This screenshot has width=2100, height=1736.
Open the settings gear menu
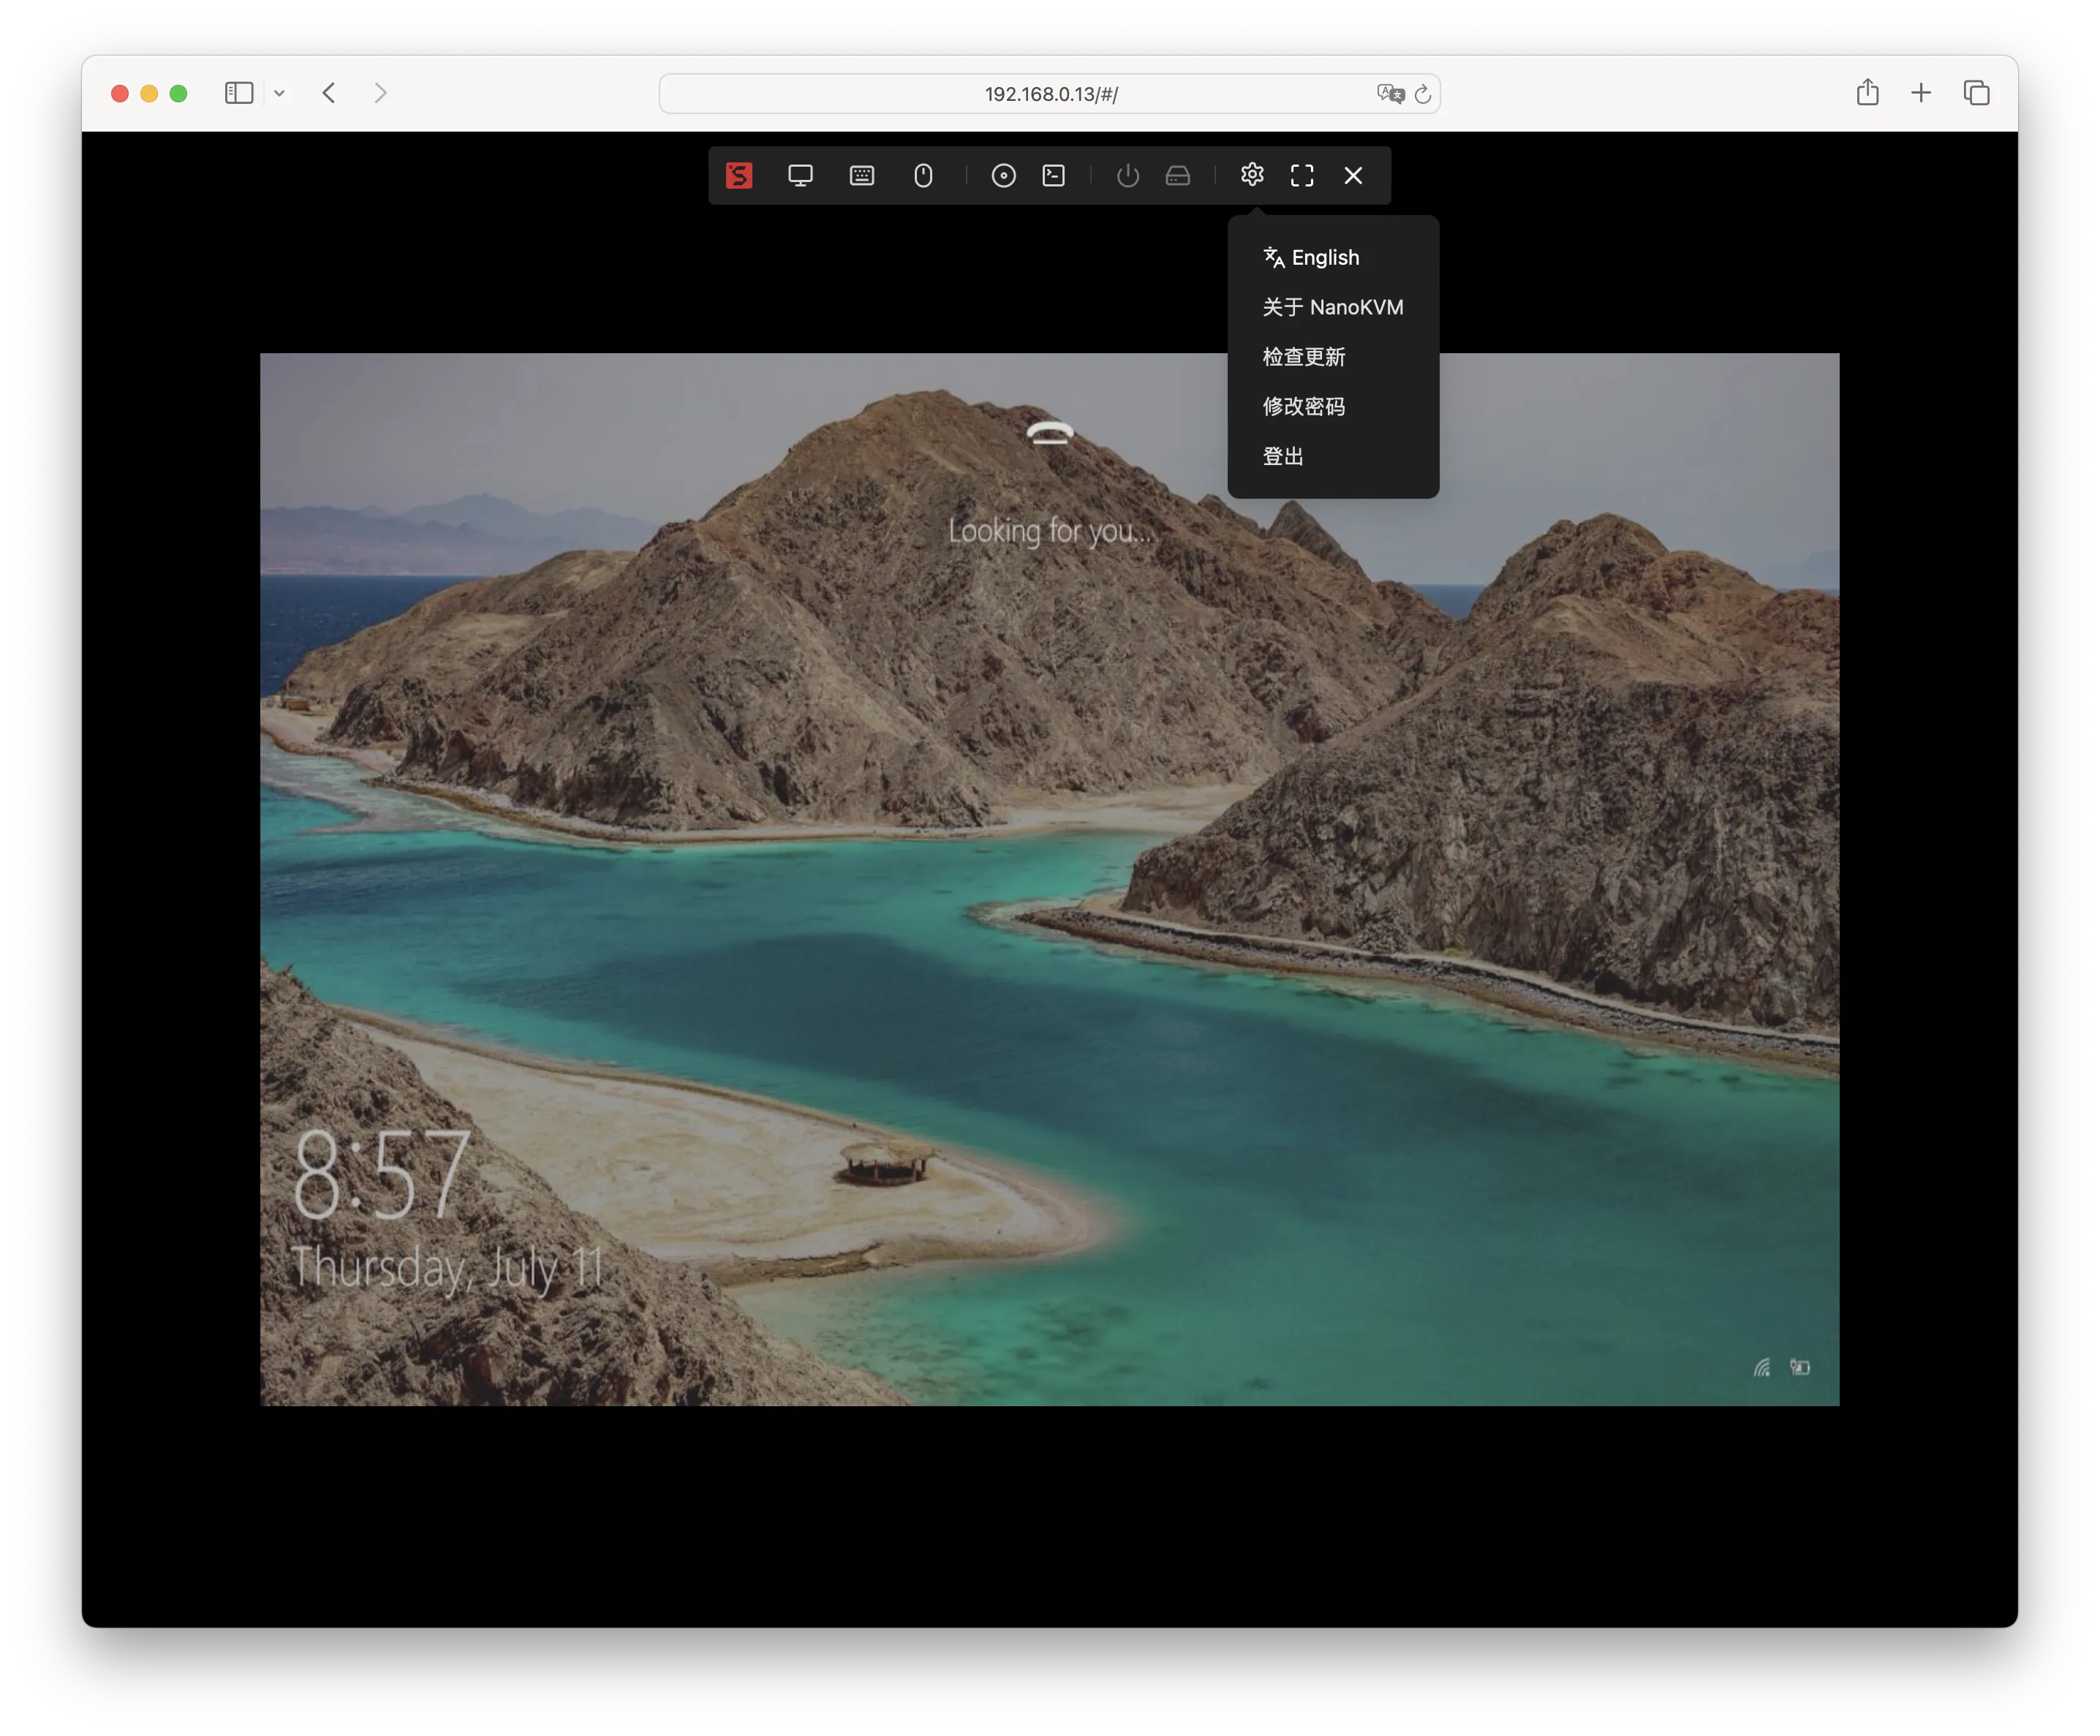click(x=1252, y=175)
